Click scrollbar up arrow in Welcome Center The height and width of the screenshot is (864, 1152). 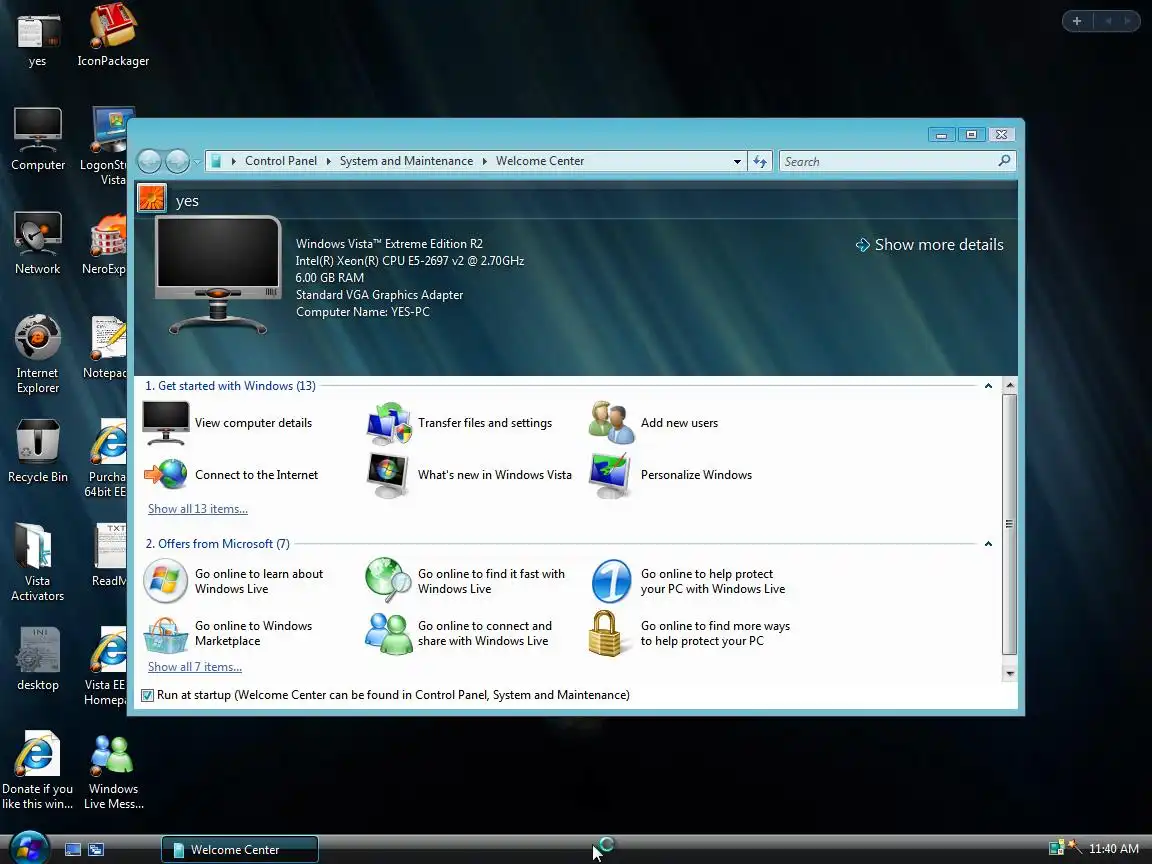point(1010,386)
